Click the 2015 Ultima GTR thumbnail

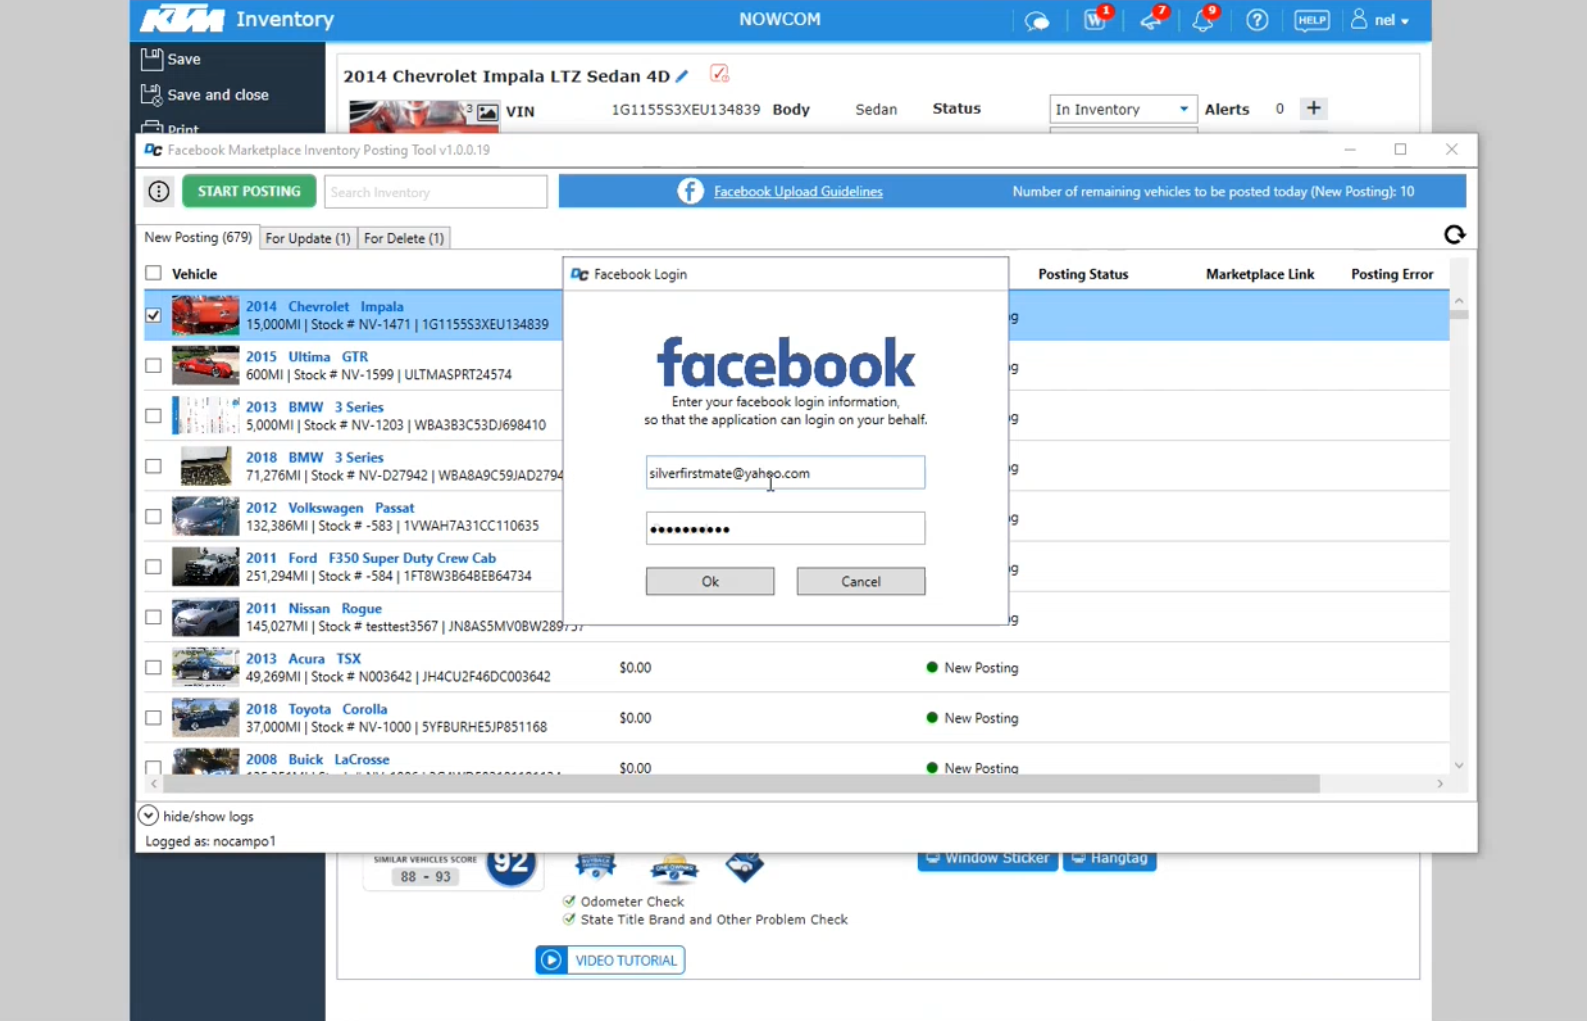point(205,365)
